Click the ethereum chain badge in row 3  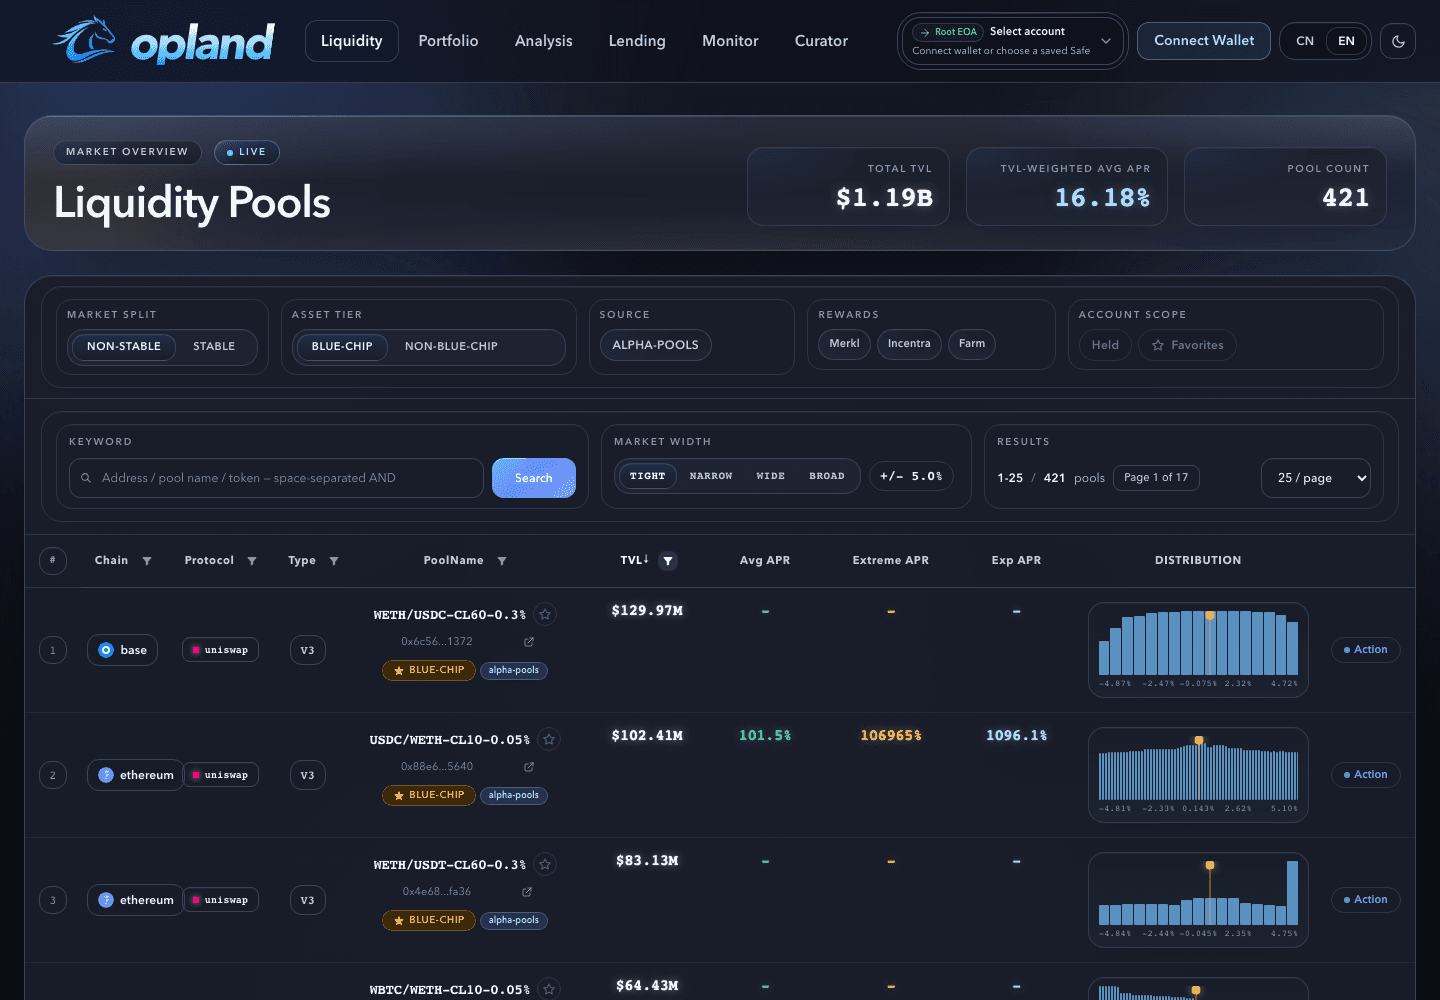pos(135,900)
